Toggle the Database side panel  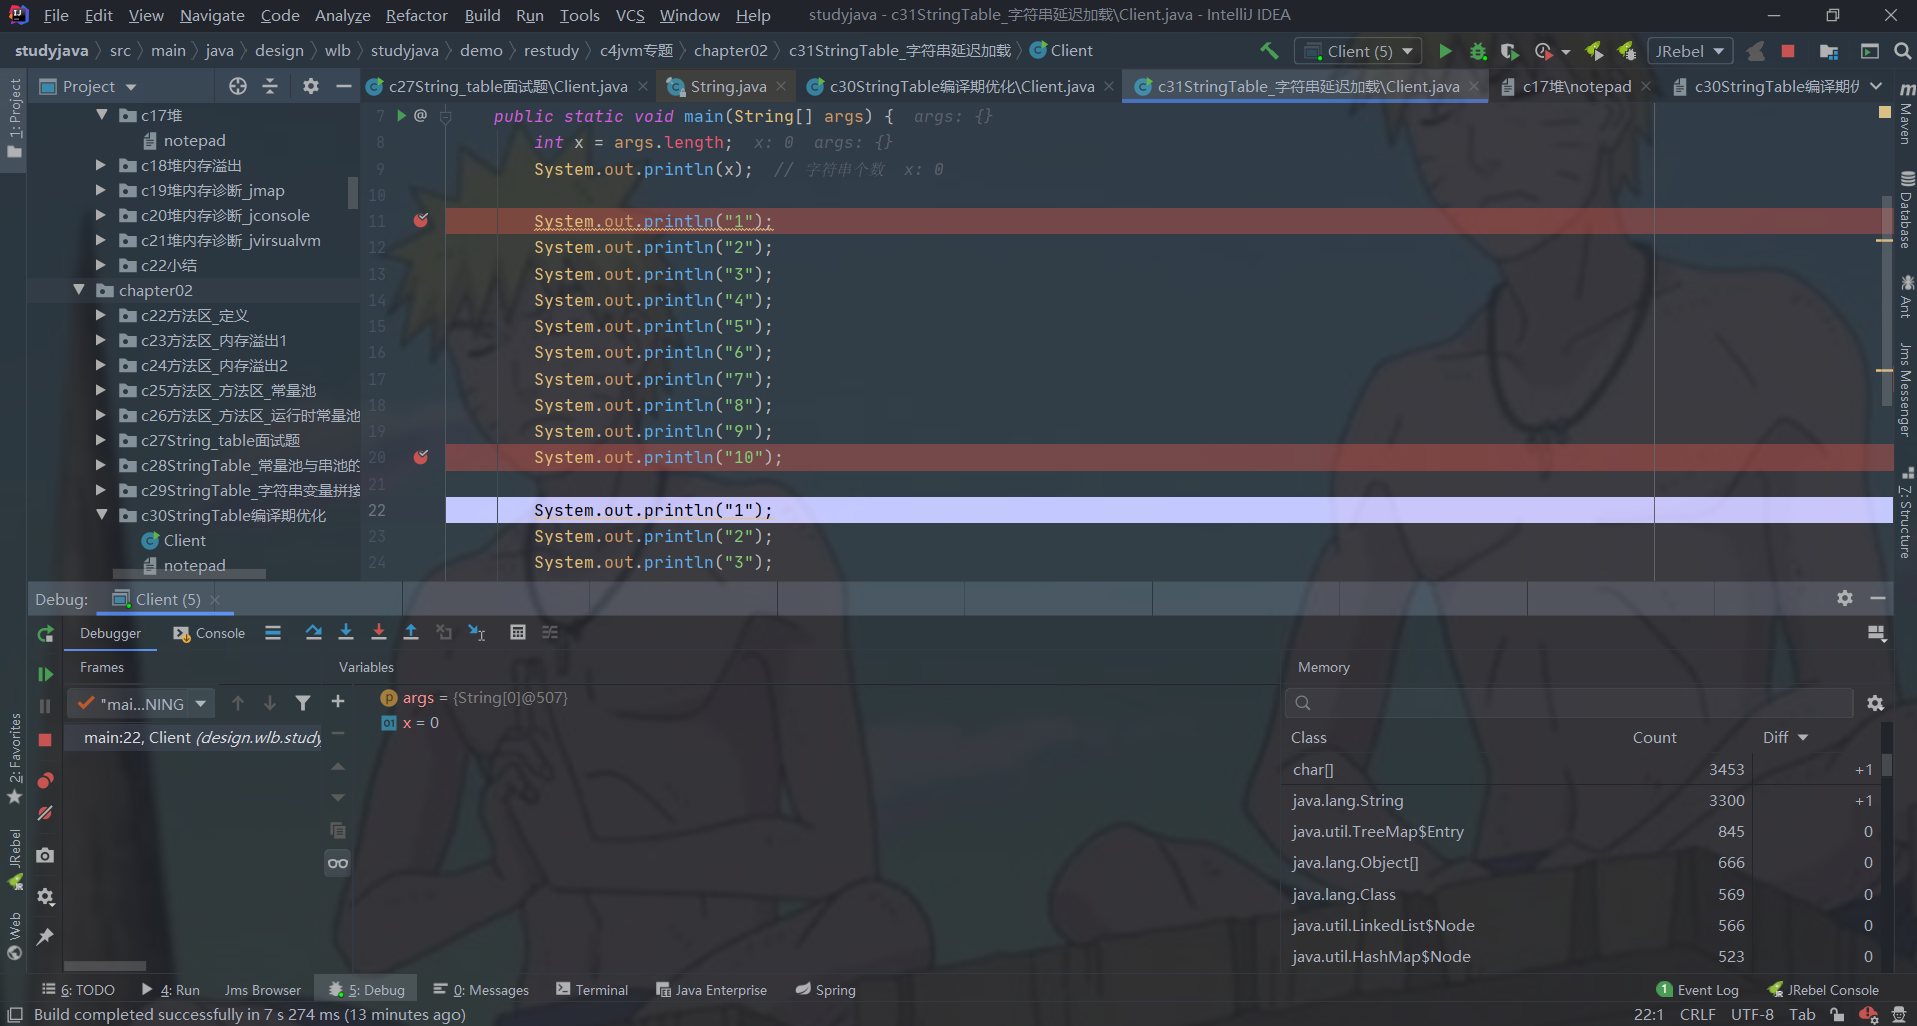point(1905,210)
